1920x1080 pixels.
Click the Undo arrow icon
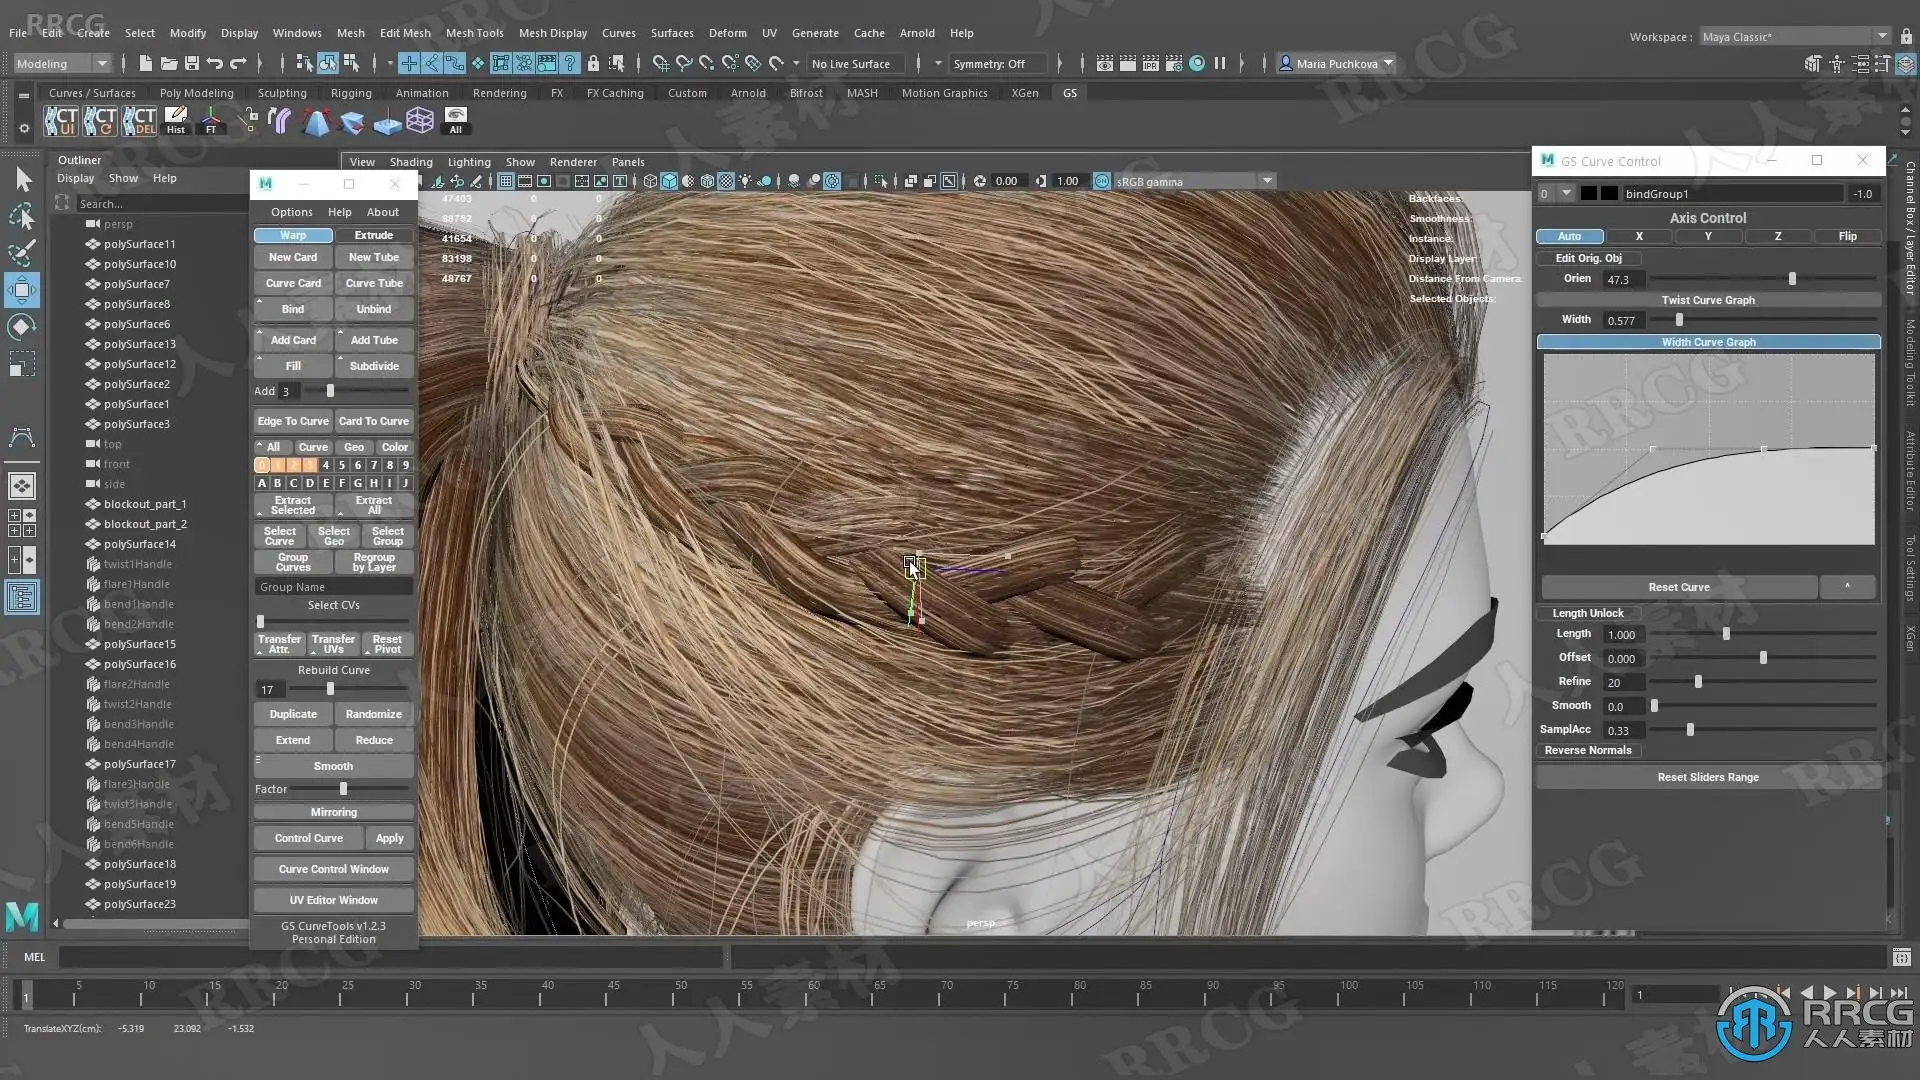point(215,64)
